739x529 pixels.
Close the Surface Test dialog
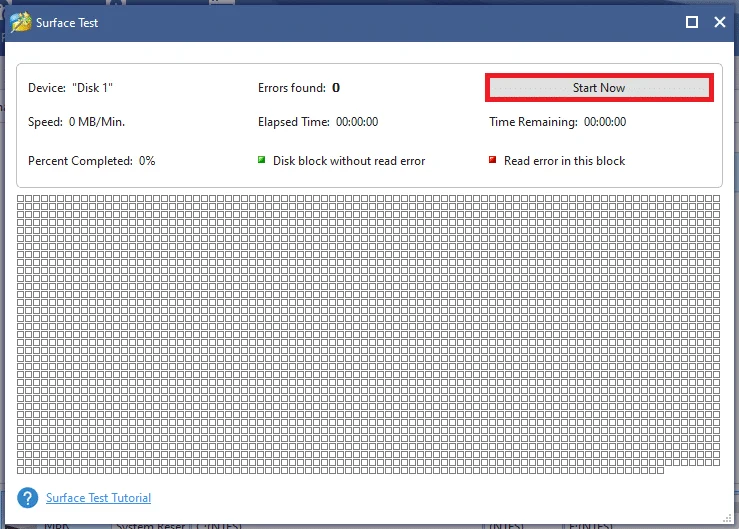coord(720,22)
